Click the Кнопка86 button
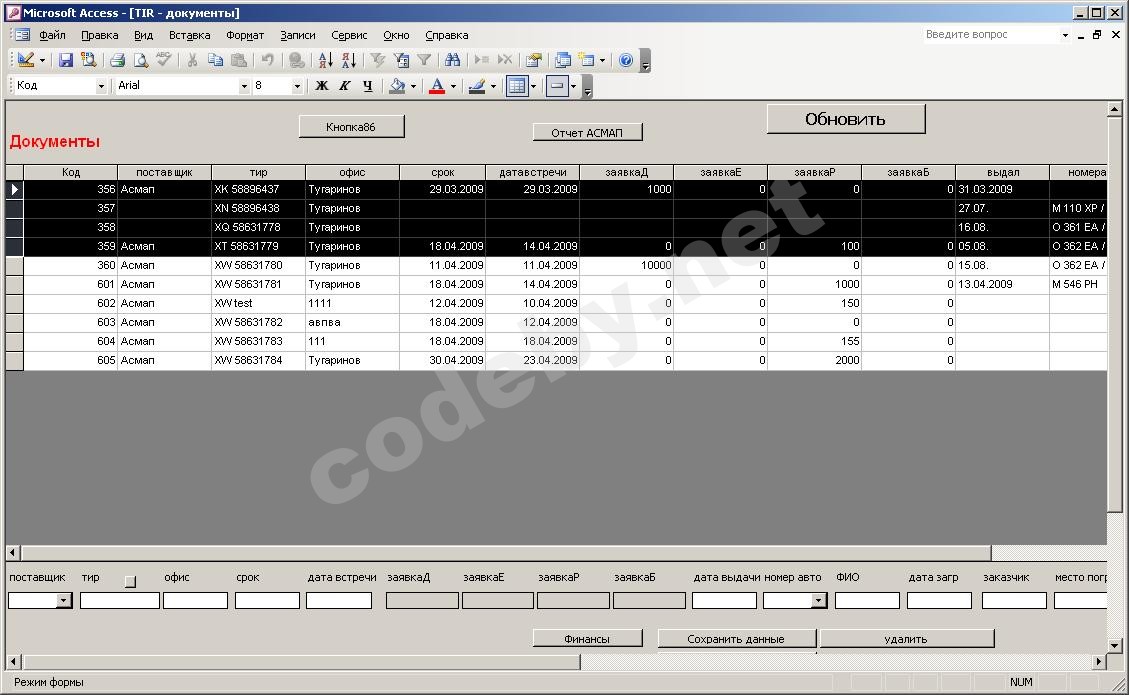Screen dimensions: 1129x695 351,127
